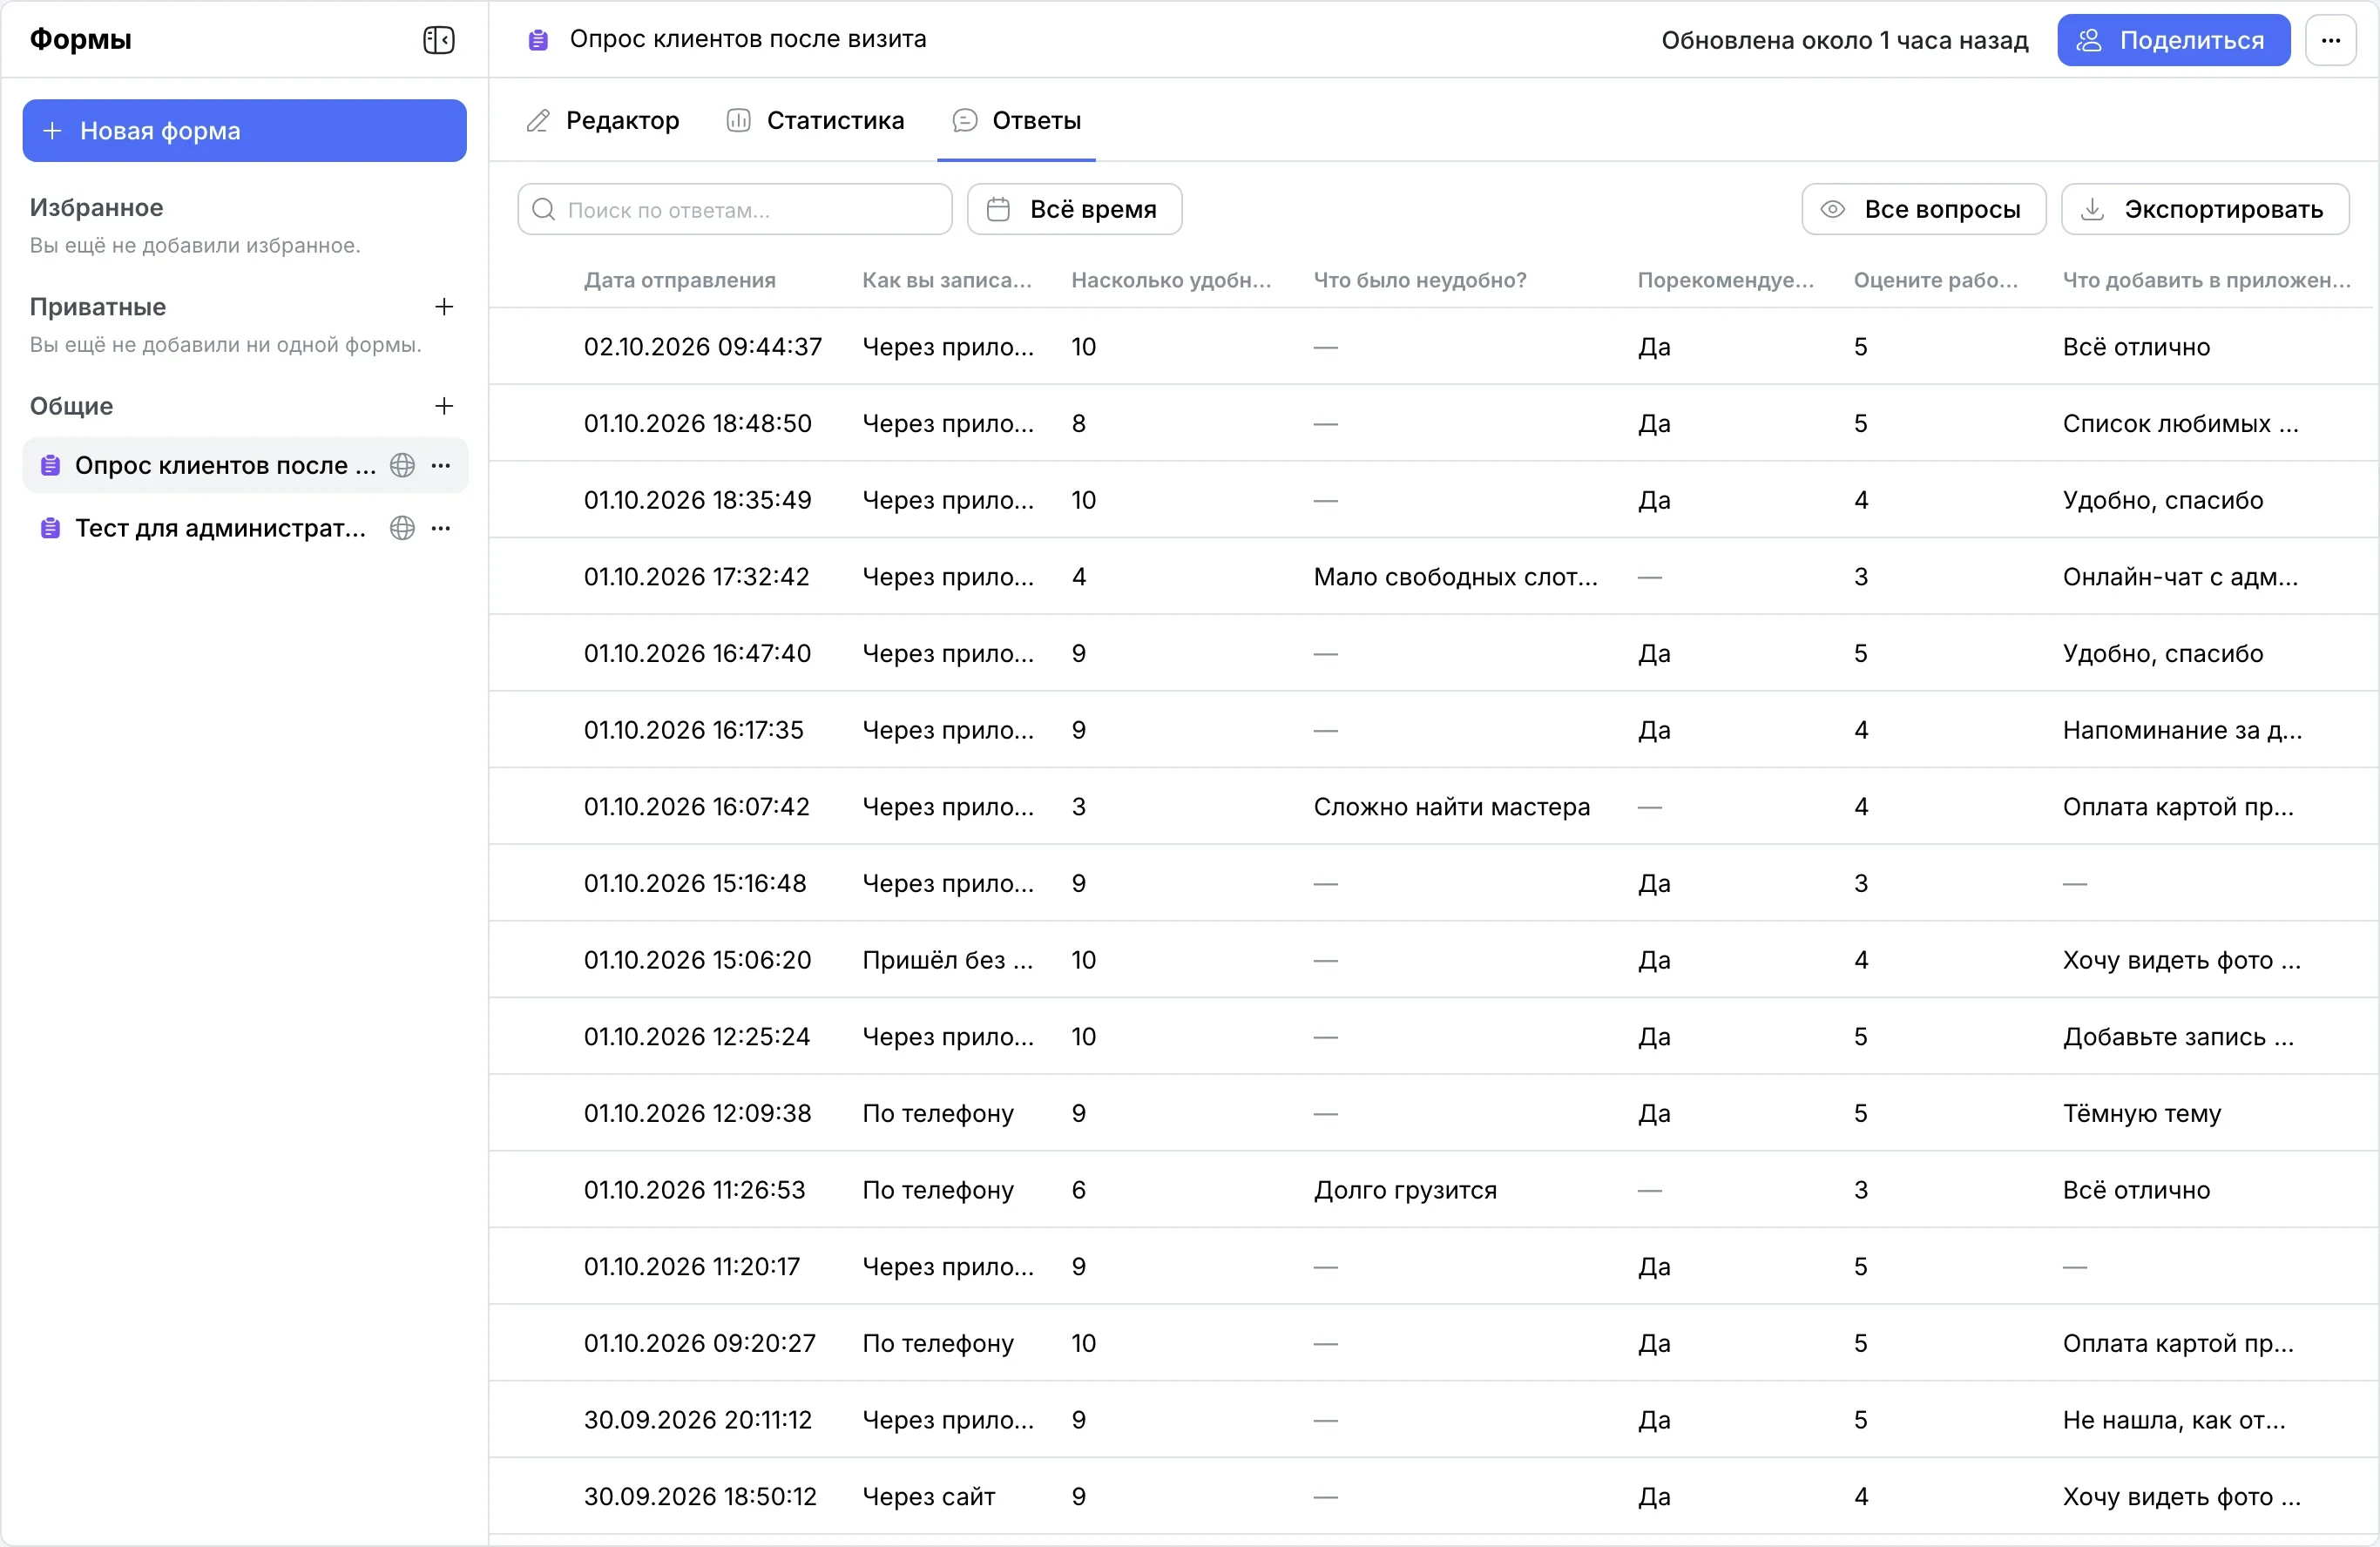Collapse the sidebar panel icon
Screen dimensions: 2380x1547
(438, 40)
